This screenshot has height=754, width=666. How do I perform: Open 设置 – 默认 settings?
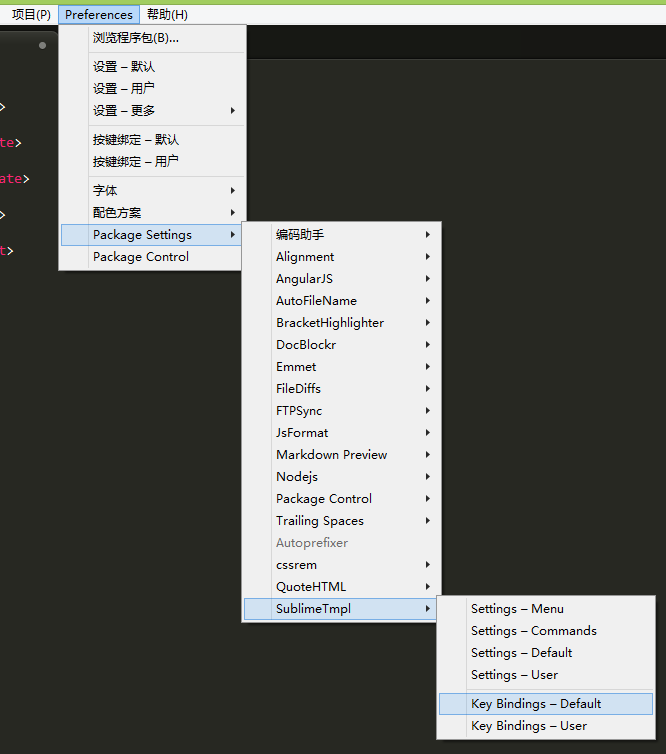point(152,66)
